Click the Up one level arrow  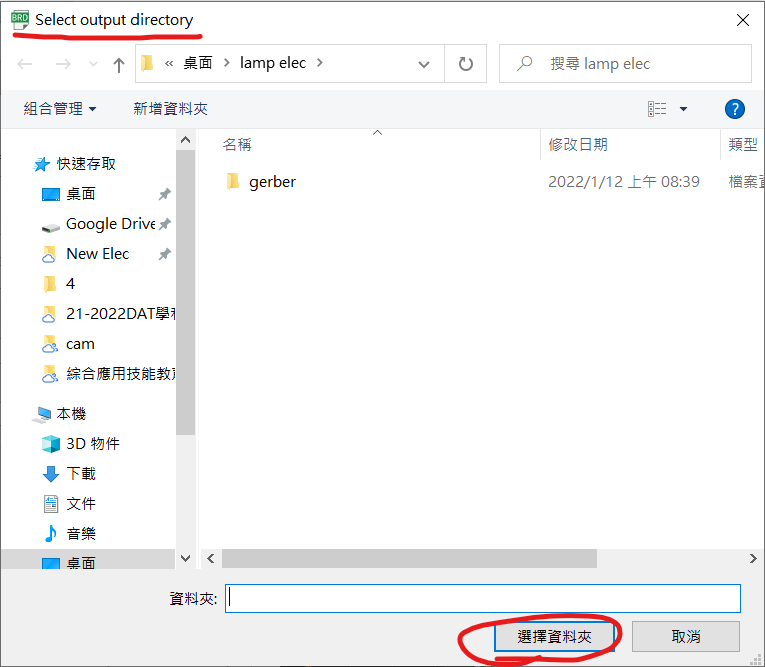pyautogui.click(x=119, y=64)
